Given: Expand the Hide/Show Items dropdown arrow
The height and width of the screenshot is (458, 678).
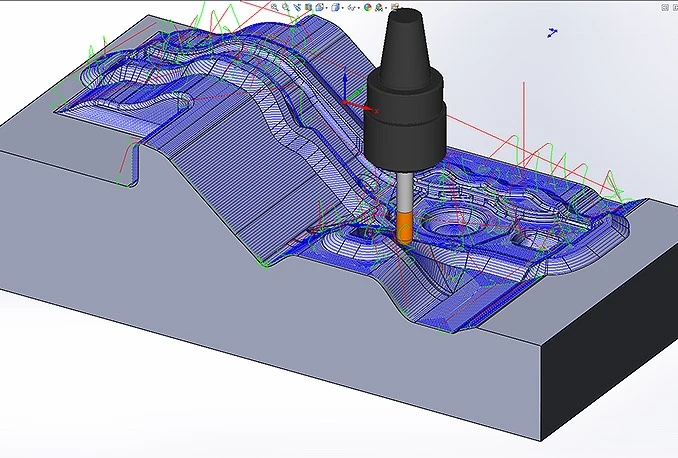Looking at the screenshot, I should [x=359, y=8].
